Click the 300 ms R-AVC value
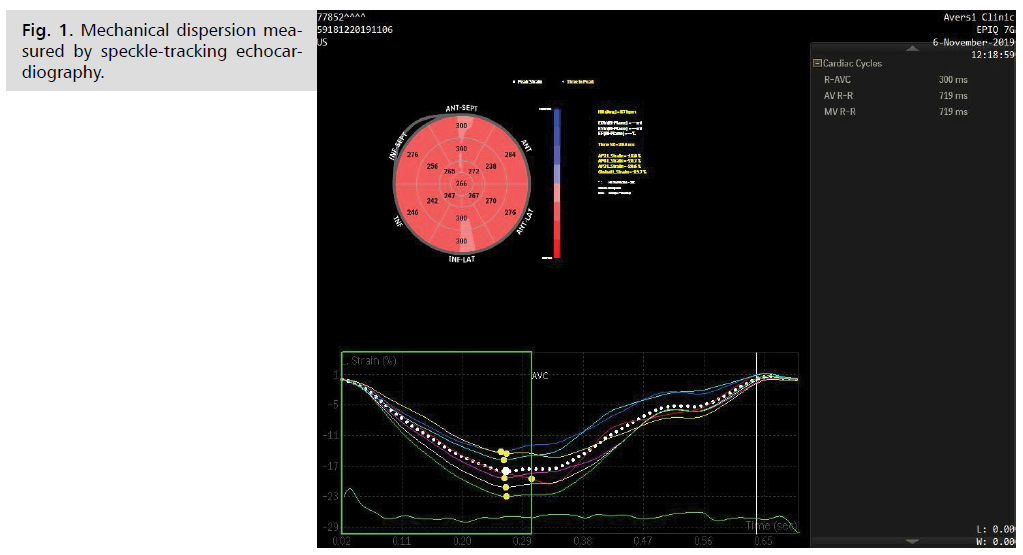1023x555 pixels. point(953,80)
